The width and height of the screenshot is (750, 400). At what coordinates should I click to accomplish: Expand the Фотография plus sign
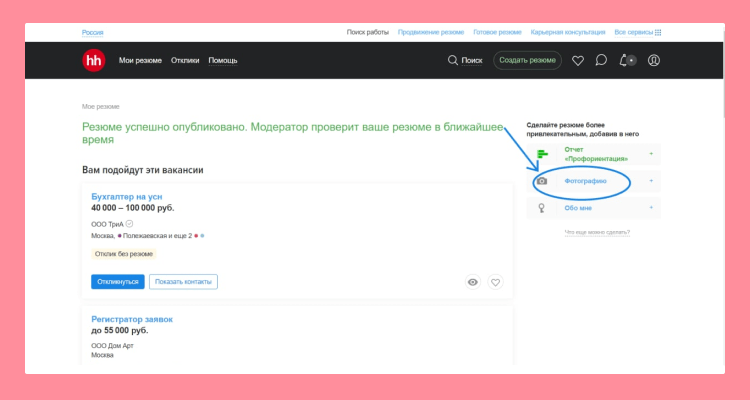click(651, 181)
